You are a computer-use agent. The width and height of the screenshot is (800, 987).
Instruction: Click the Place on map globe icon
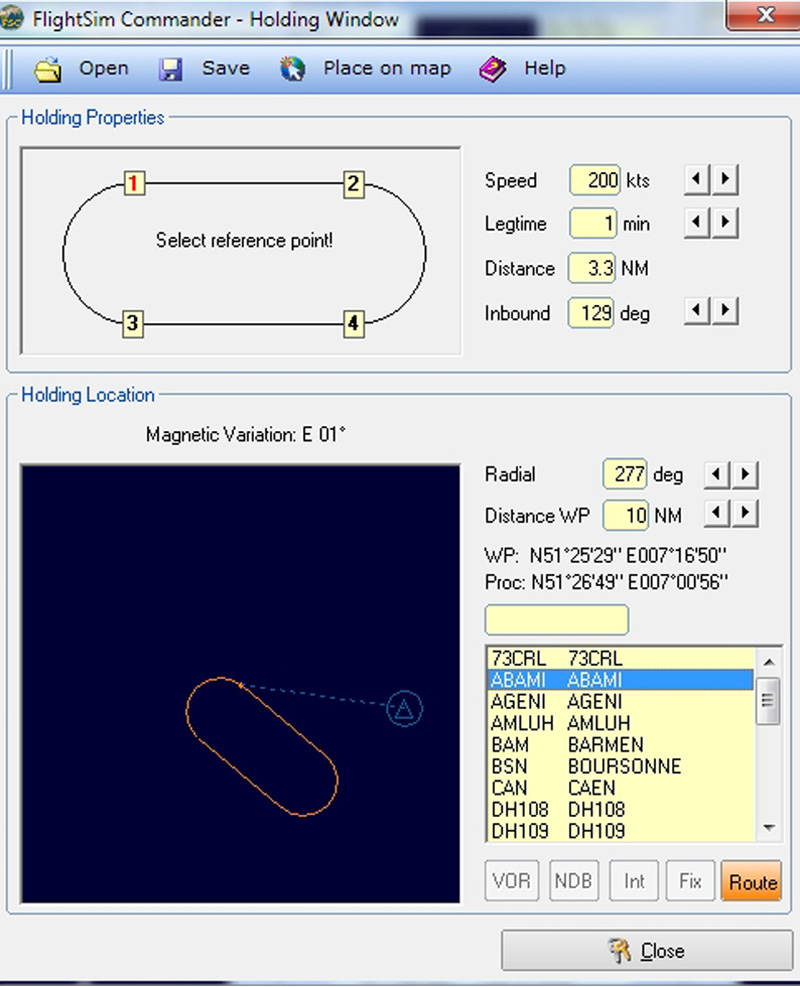tap(292, 69)
